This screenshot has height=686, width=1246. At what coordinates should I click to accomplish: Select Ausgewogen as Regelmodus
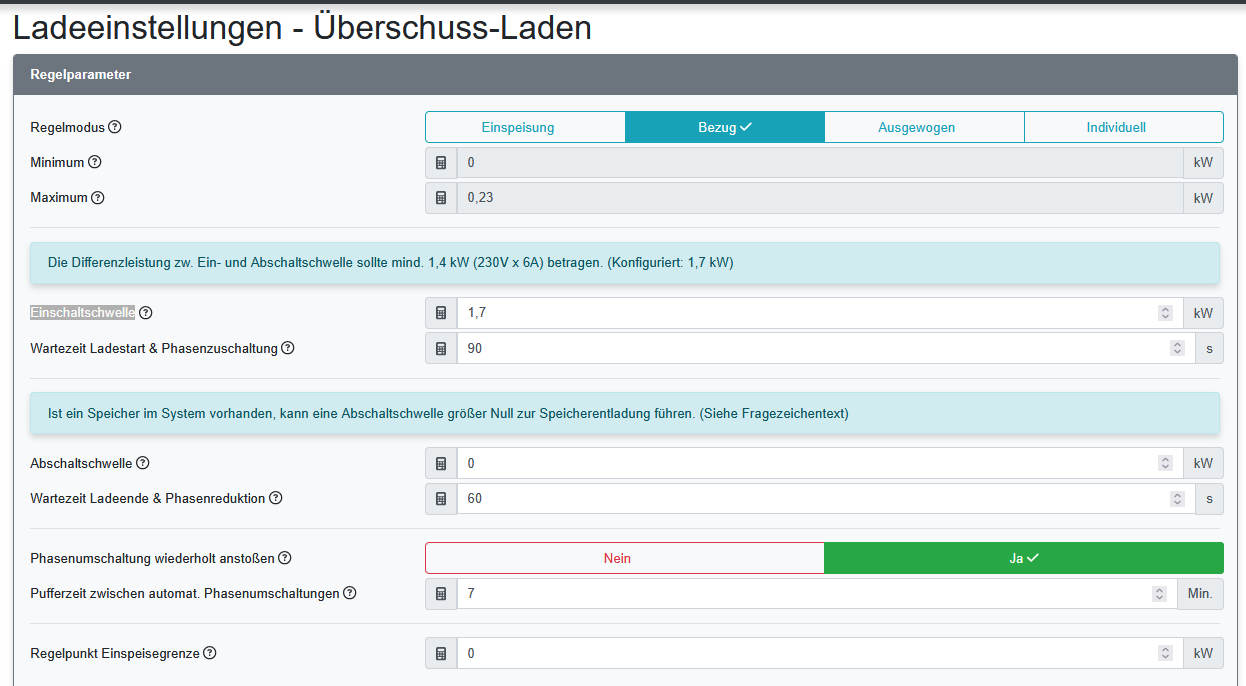tap(923, 127)
